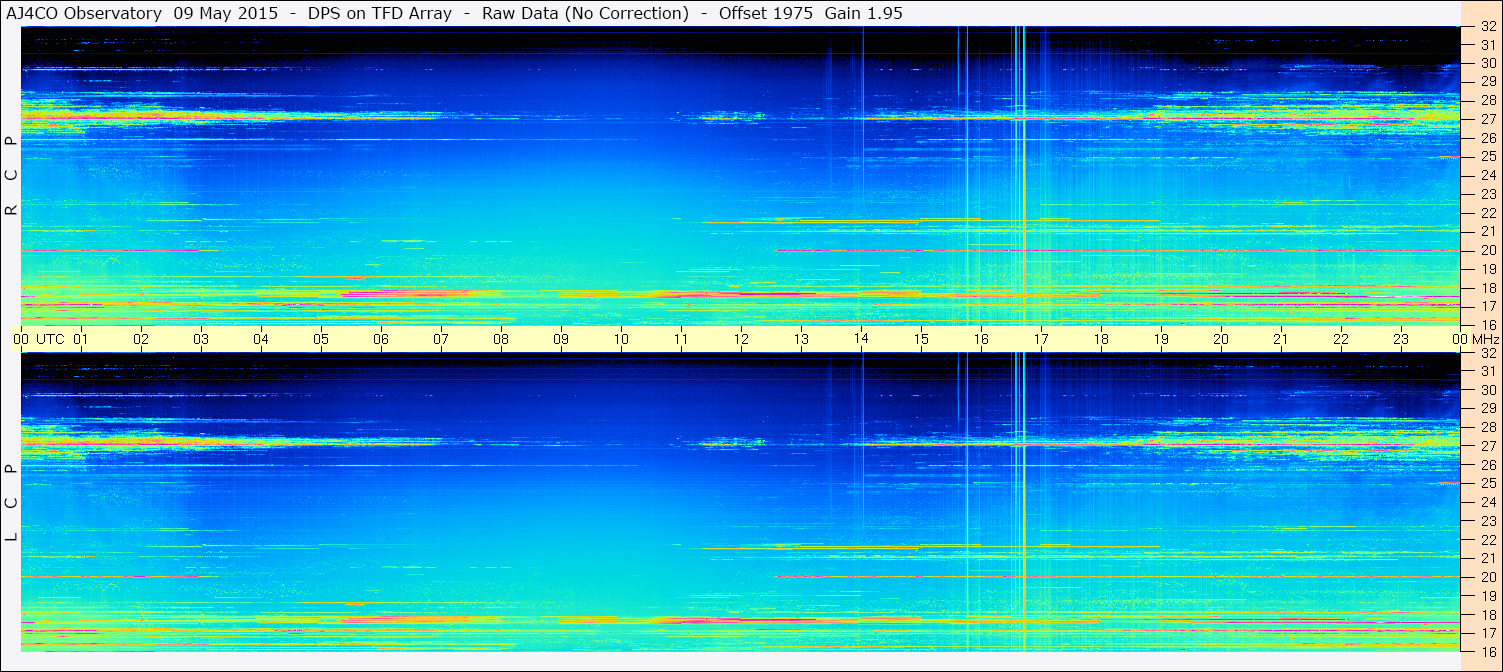Click the 16 MHz tick on LCP frequency scale

tap(1488, 651)
